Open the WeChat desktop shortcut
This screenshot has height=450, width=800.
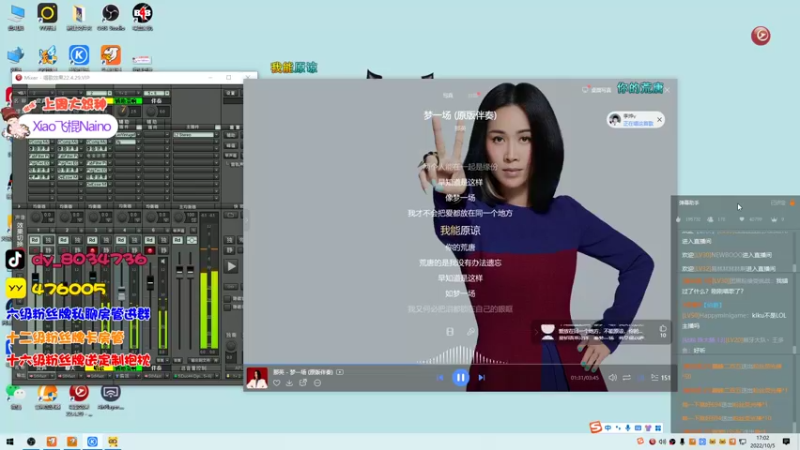point(16,396)
